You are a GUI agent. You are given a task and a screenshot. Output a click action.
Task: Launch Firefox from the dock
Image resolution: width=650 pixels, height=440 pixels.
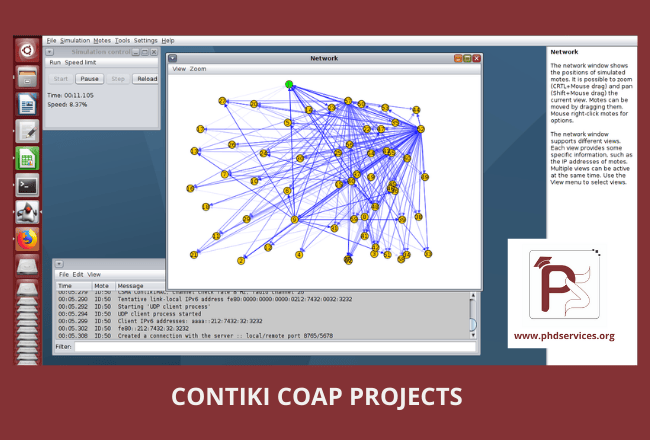[27, 239]
